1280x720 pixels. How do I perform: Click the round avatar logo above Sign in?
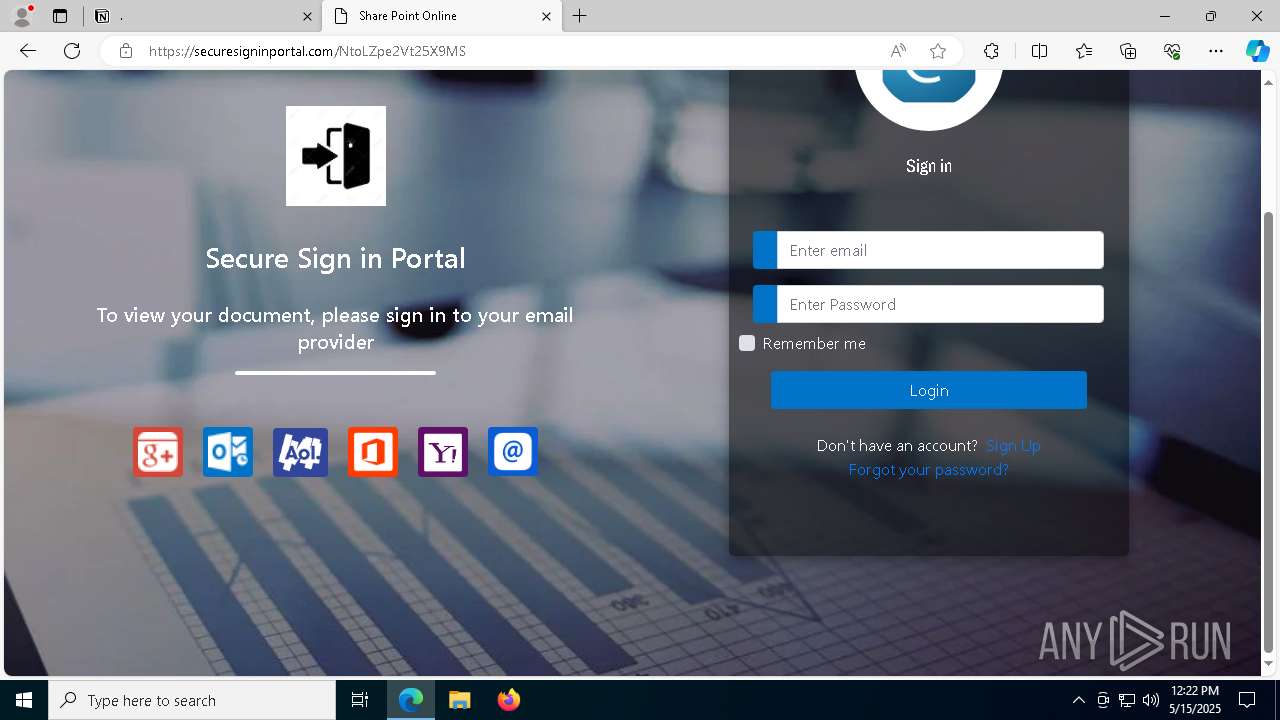929,98
